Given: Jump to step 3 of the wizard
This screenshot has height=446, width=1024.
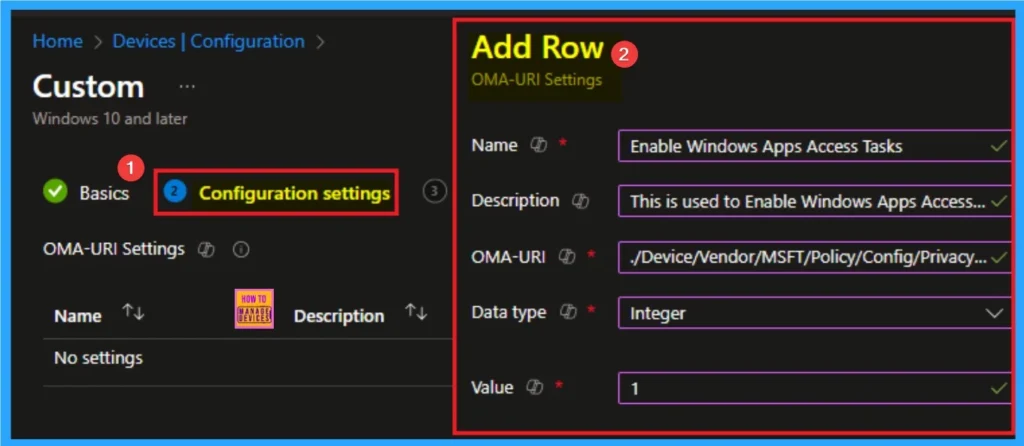Looking at the screenshot, I should (x=433, y=191).
